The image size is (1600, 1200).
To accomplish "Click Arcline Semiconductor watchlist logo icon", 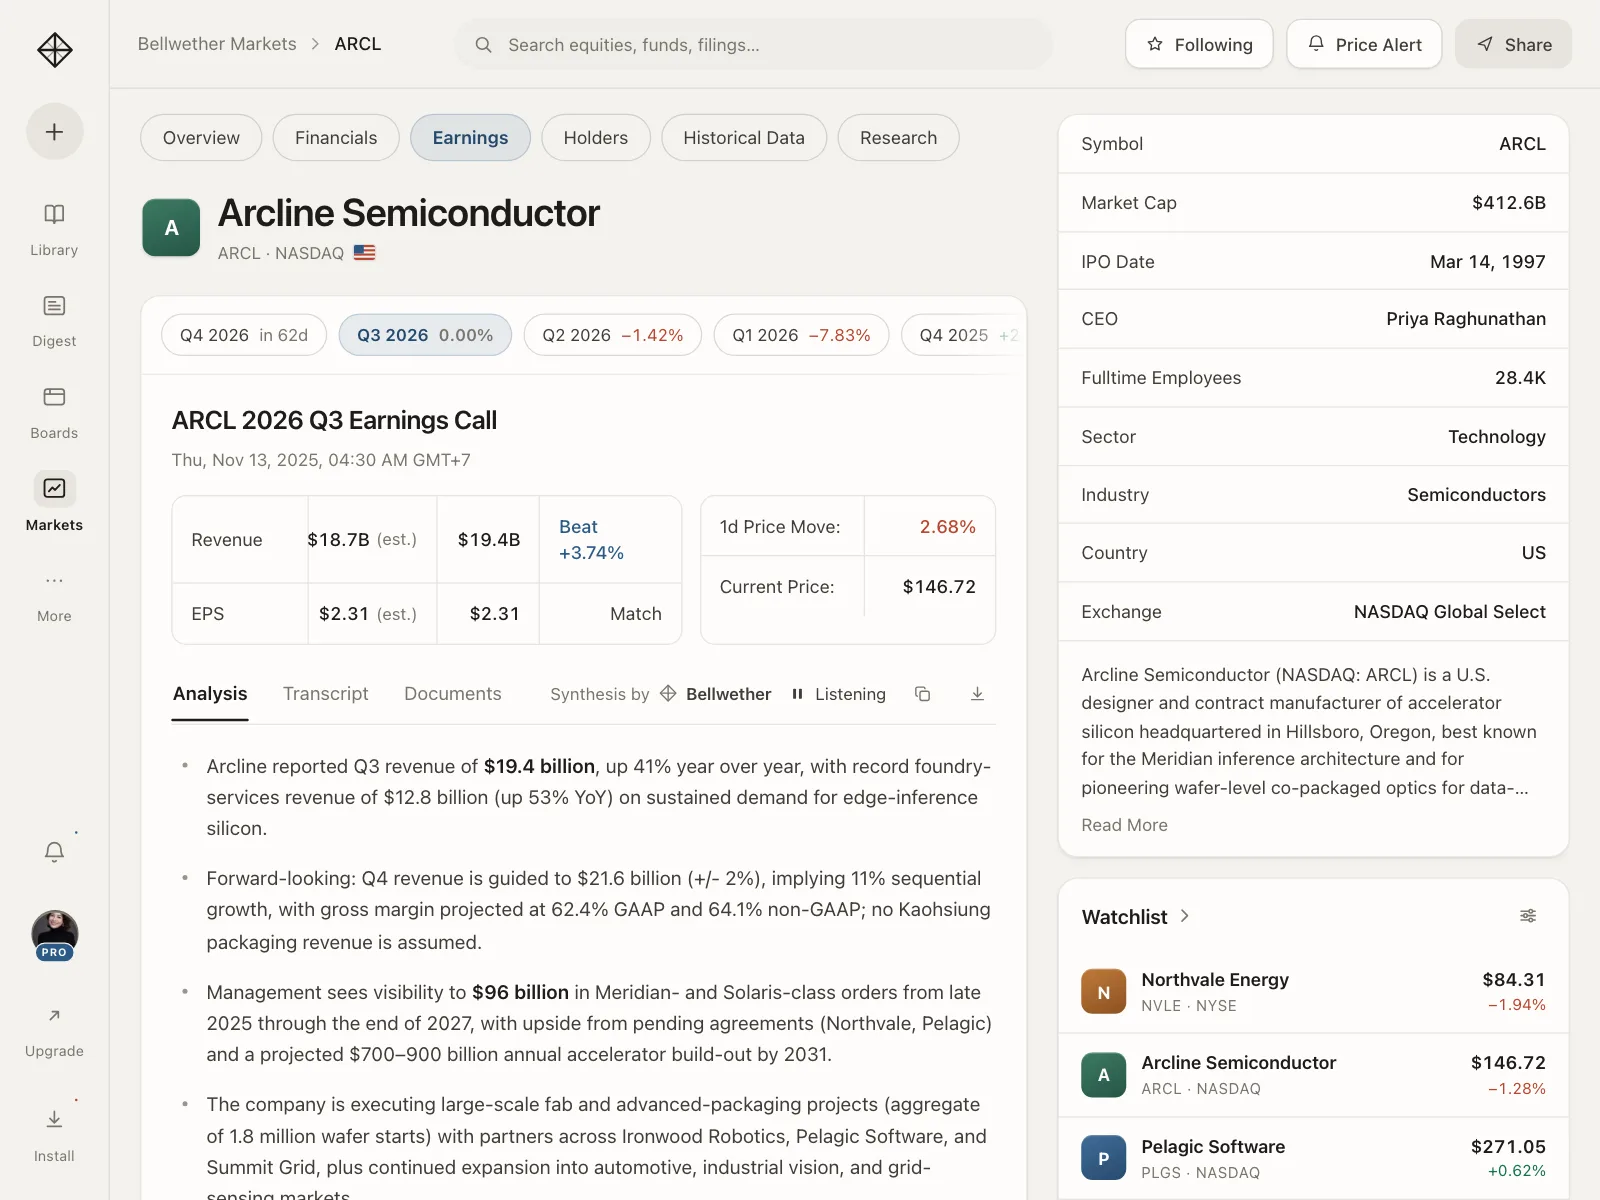I will (x=1104, y=1075).
